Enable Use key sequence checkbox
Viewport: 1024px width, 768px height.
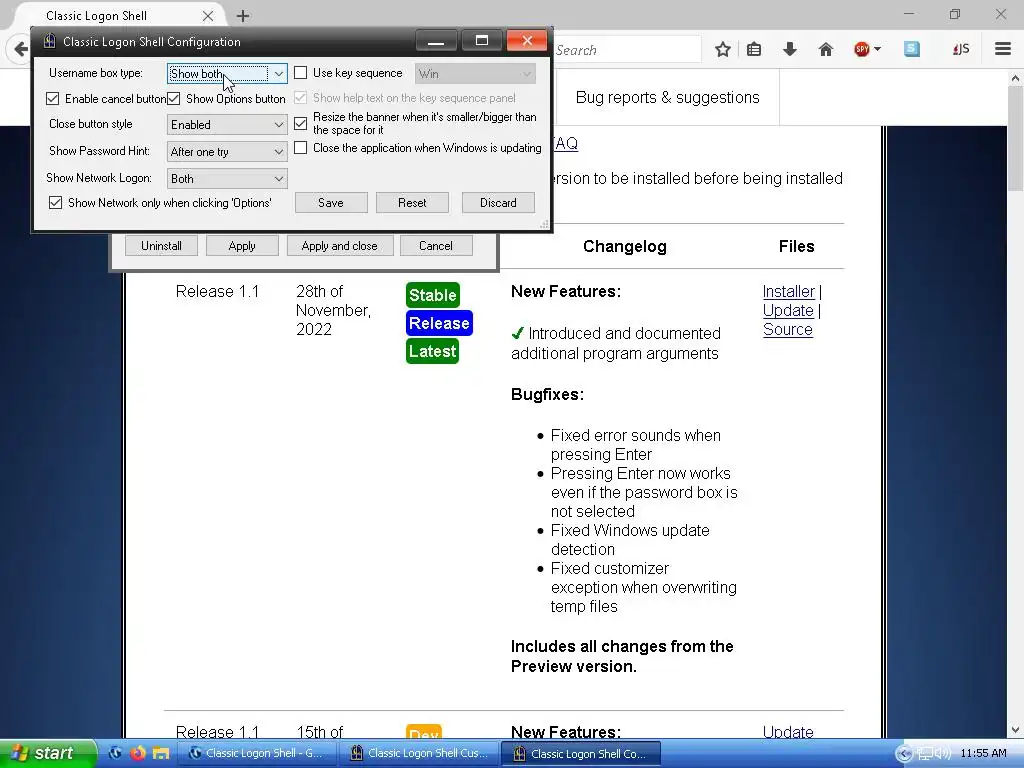click(300, 73)
